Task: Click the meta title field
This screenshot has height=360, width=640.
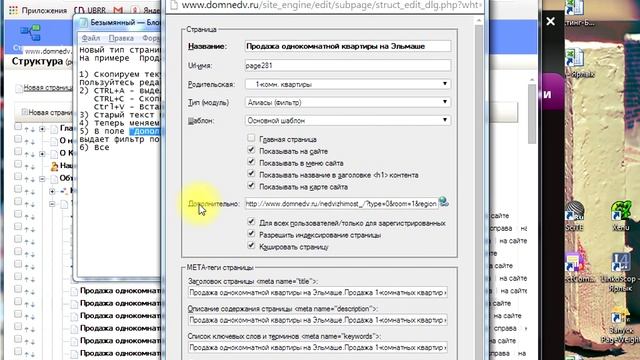Action: (x=318, y=293)
